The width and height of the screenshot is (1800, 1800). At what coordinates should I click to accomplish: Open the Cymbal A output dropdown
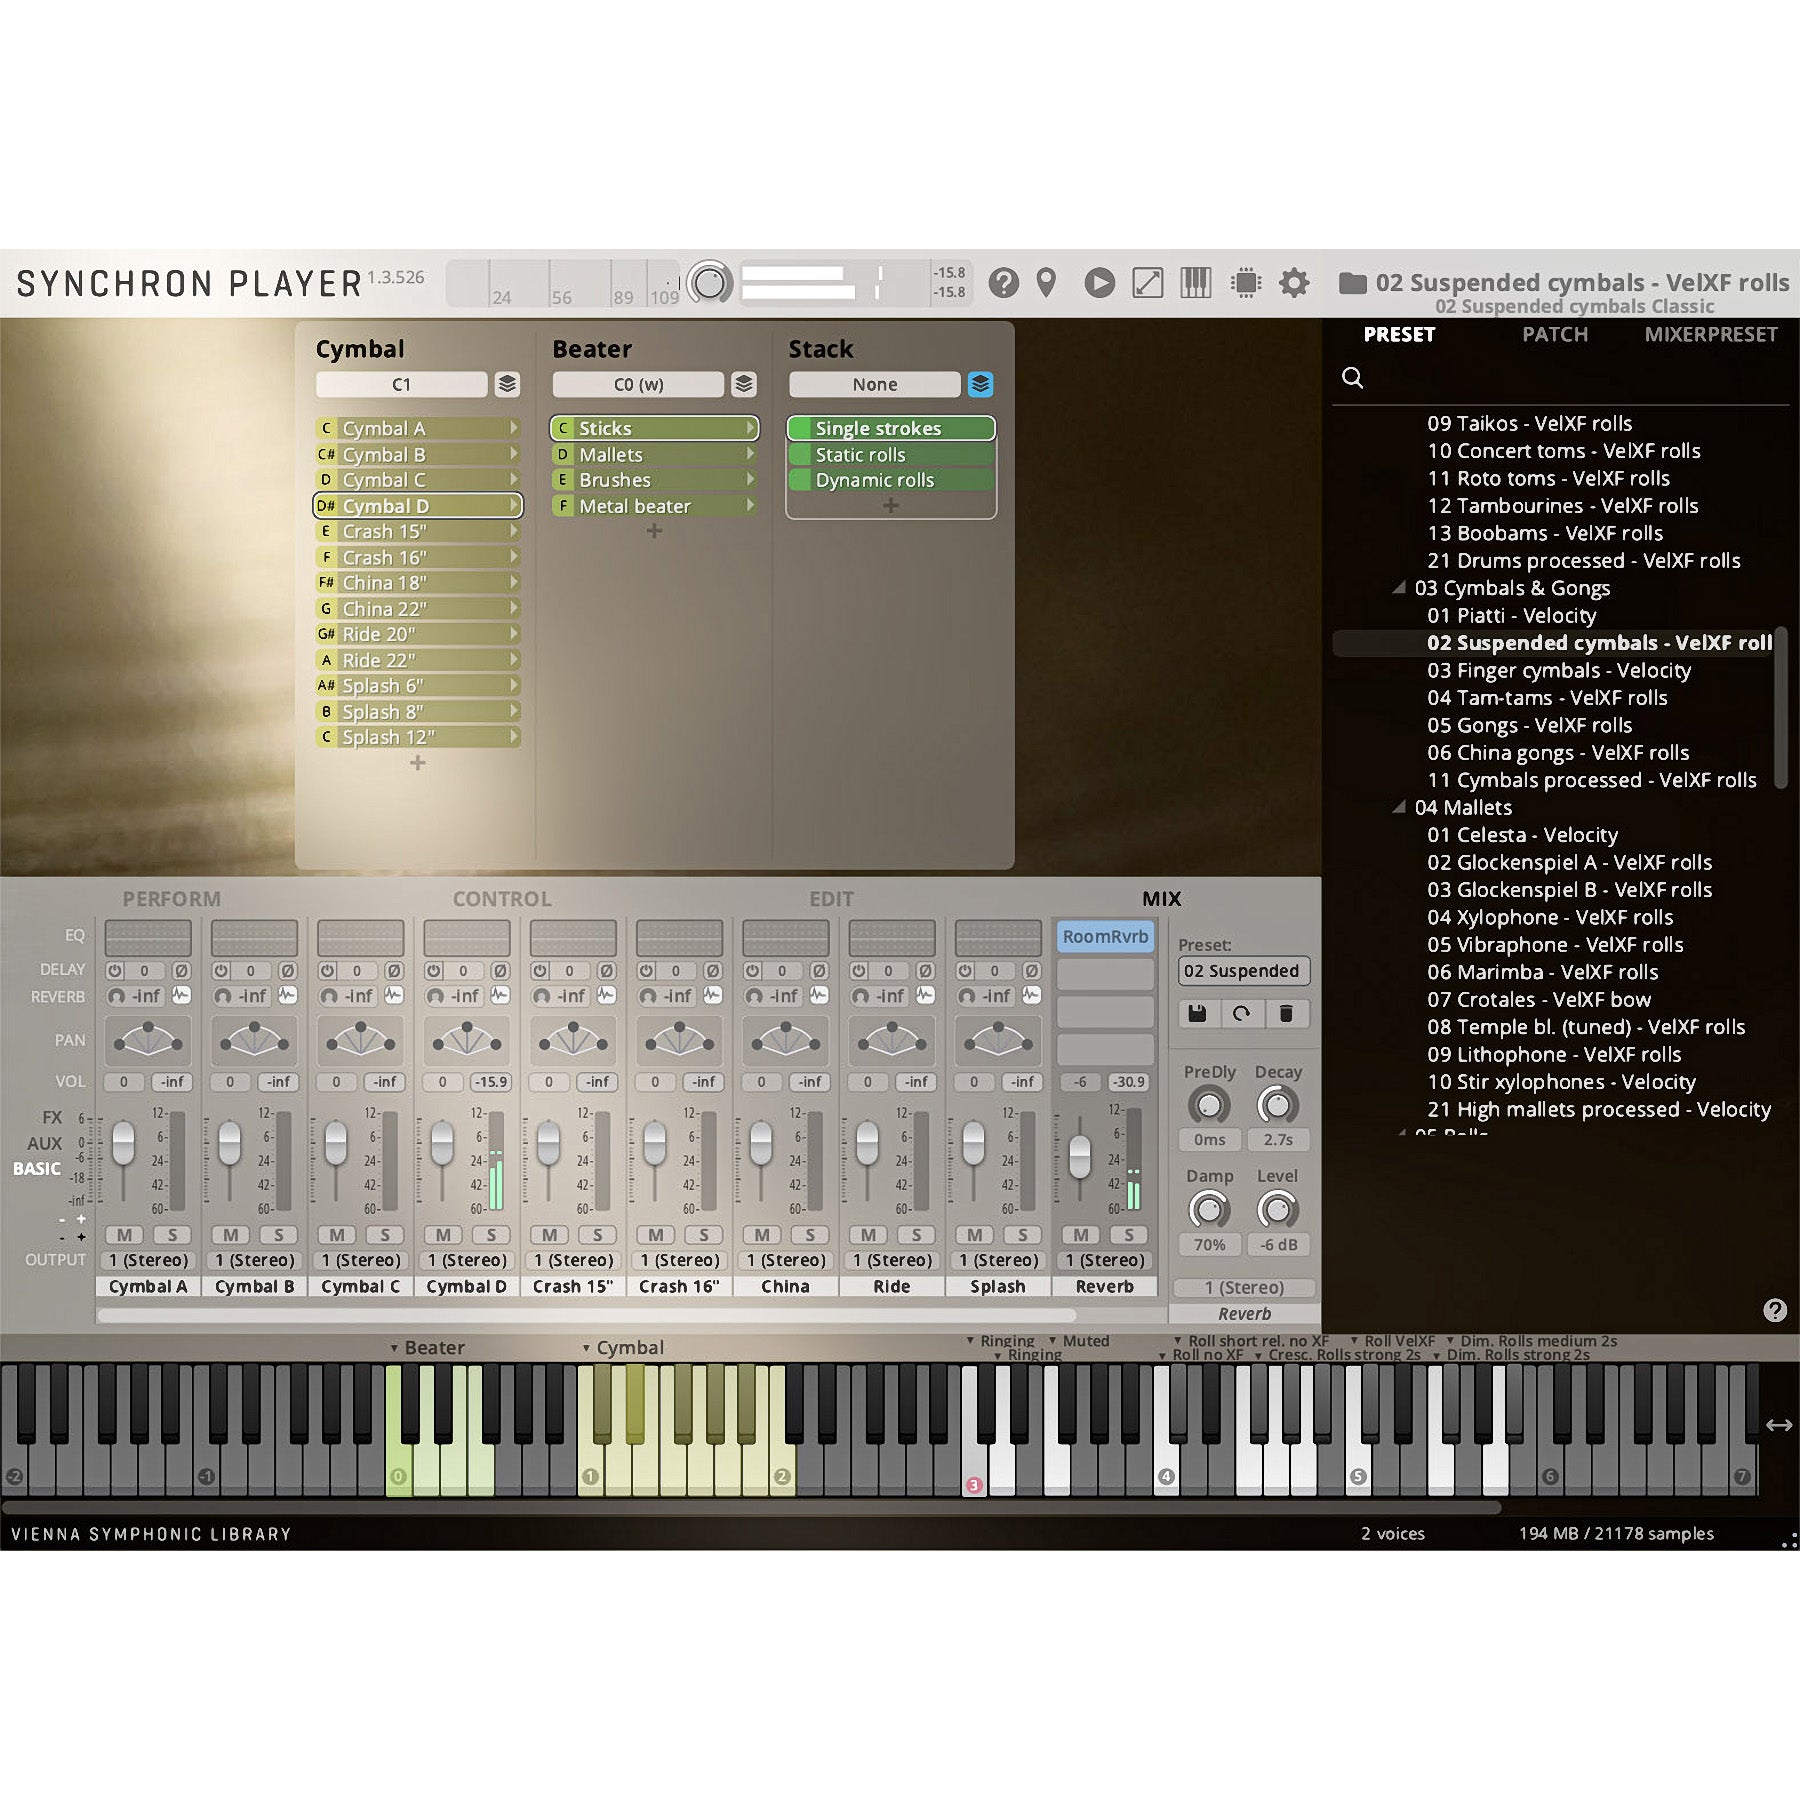click(148, 1260)
